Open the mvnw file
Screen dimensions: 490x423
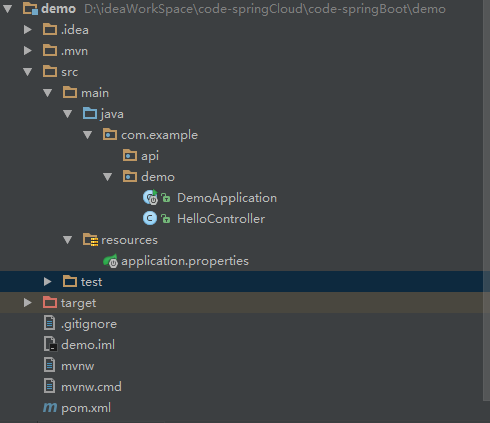coord(78,366)
